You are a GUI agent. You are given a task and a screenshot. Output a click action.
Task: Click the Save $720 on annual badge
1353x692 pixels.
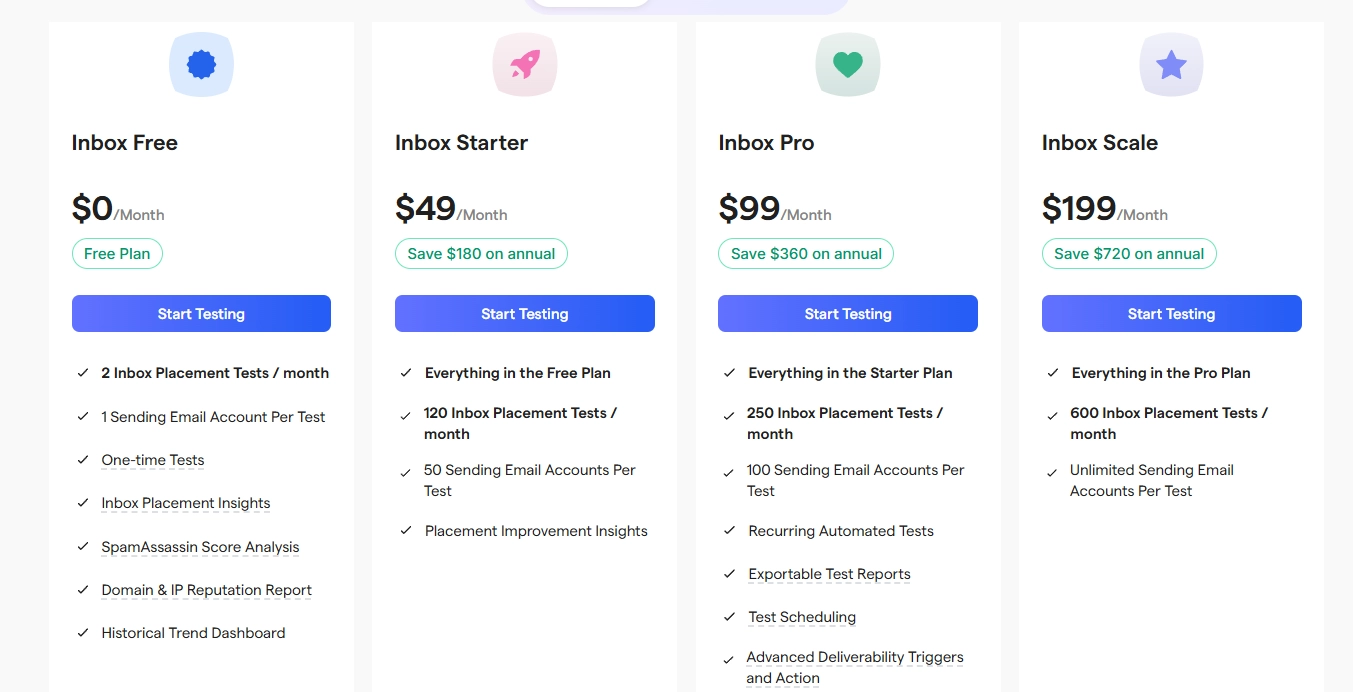coord(1129,254)
